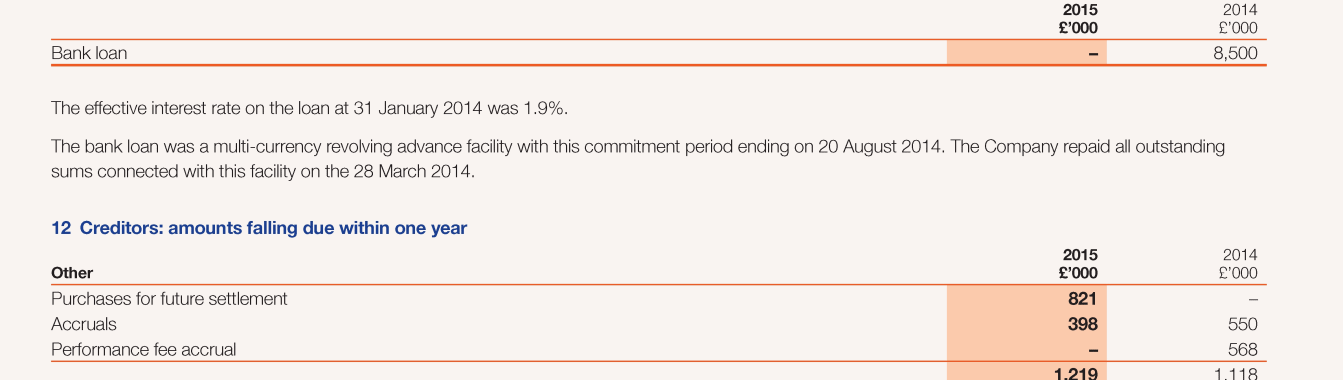Viewport: 1343px width, 380px height.
Task: Click the effective interest rate sentence
Action: [316, 108]
